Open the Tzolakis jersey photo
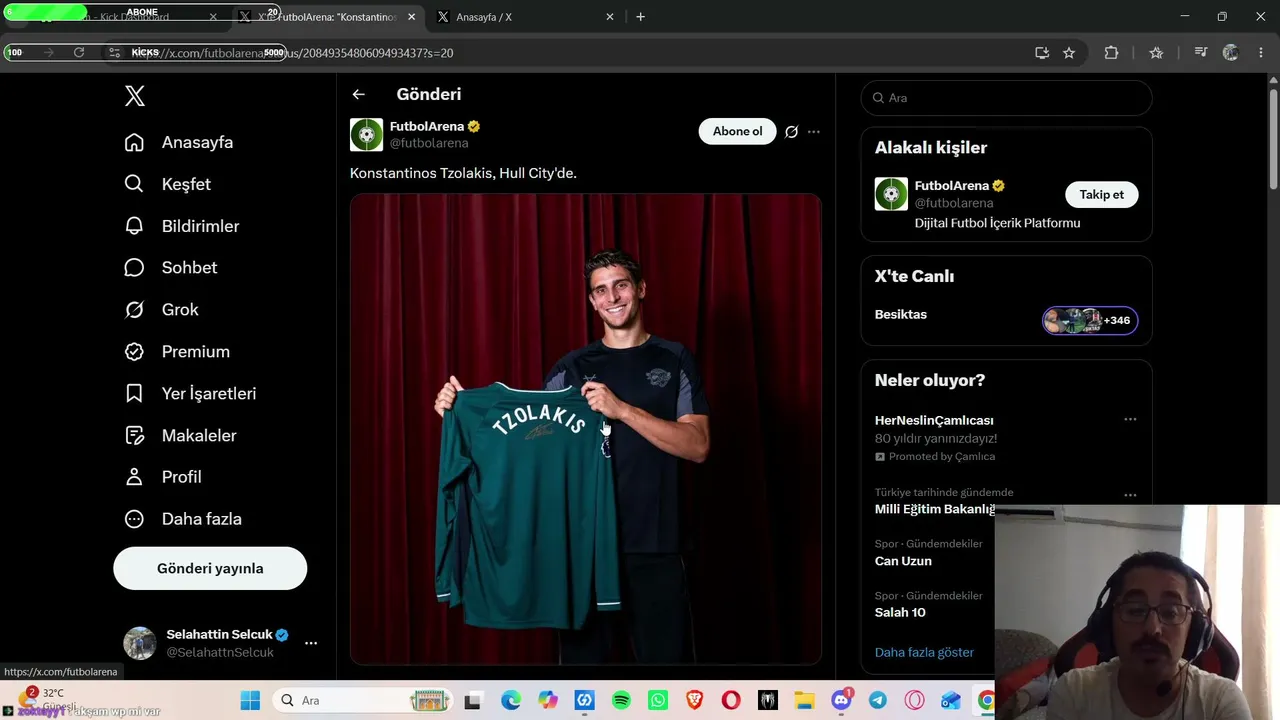Image resolution: width=1280 pixels, height=720 pixels. 586,429
